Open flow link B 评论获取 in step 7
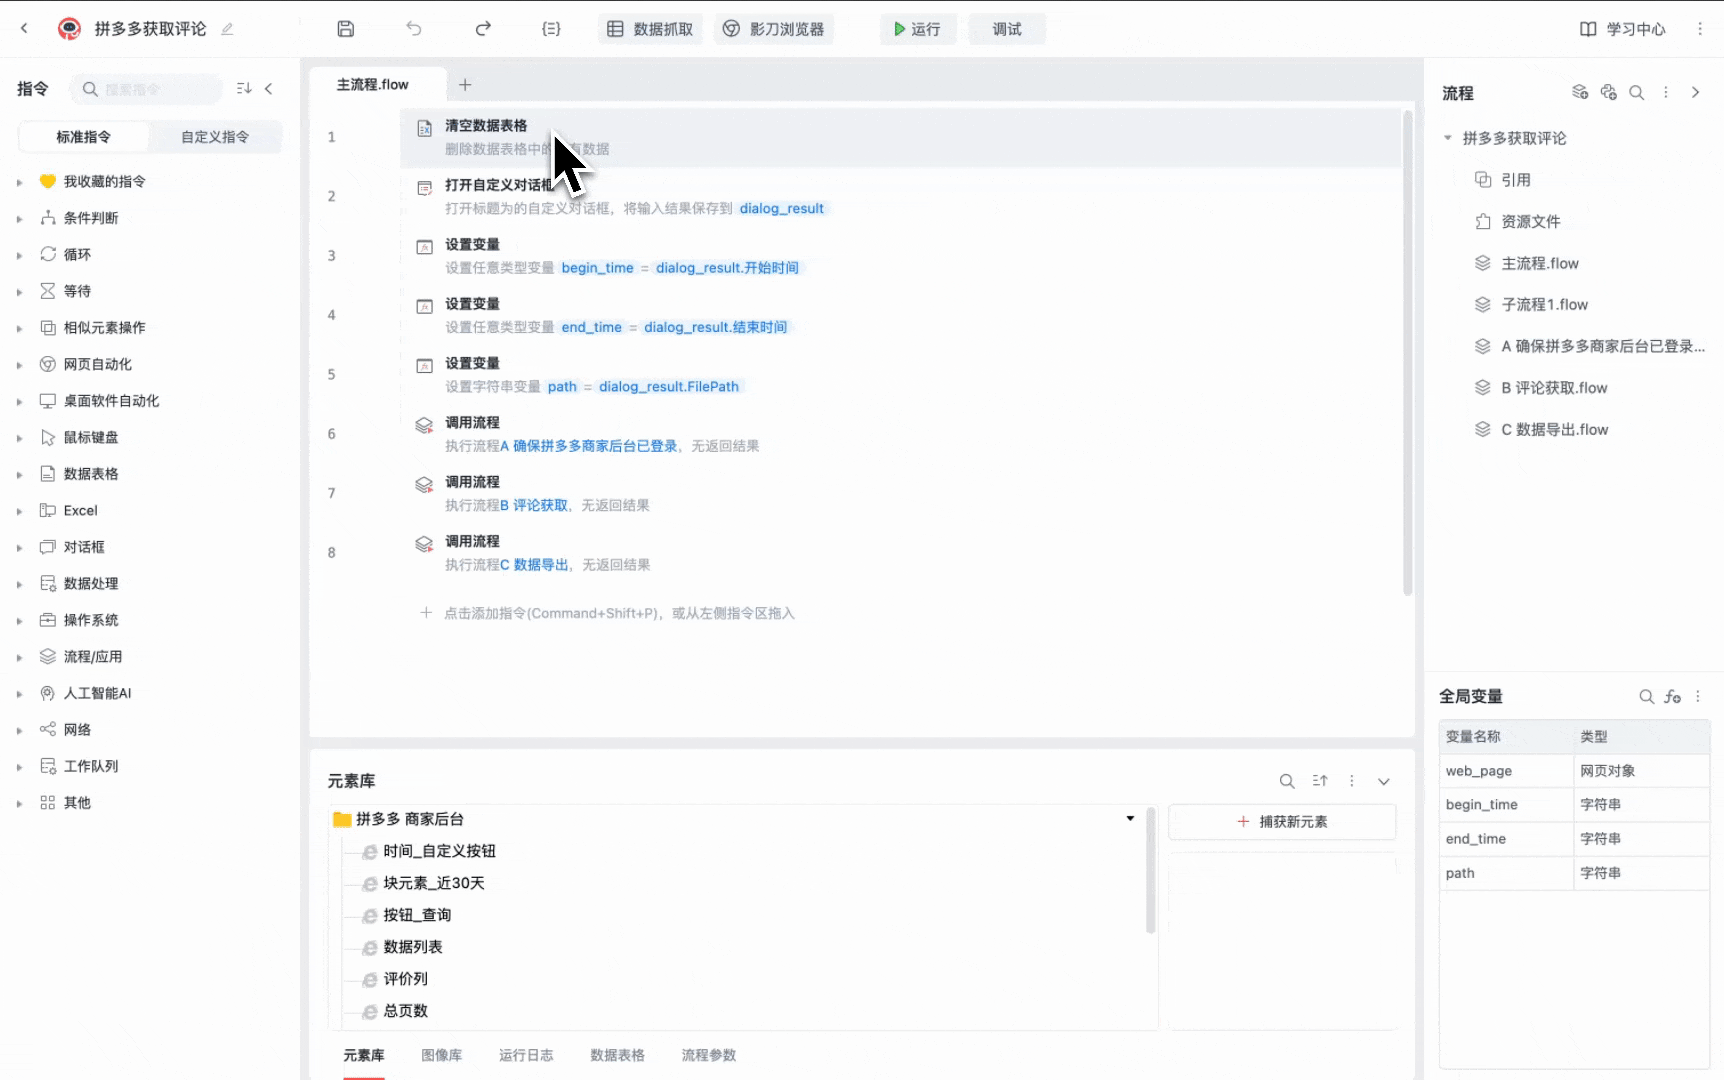 534,505
